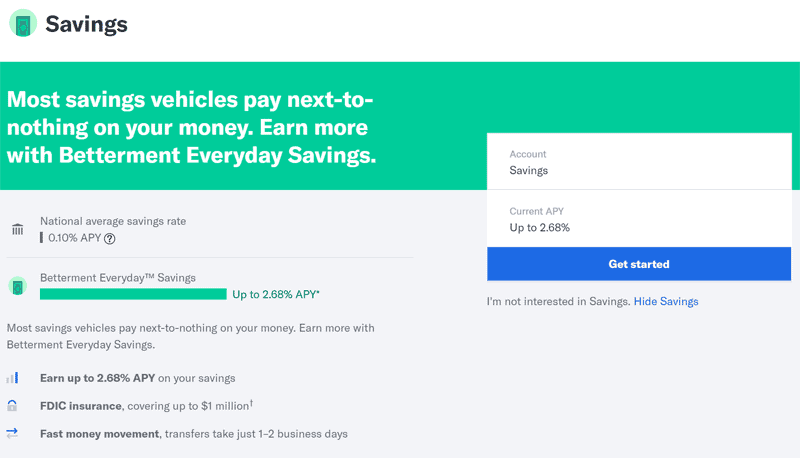800x458 pixels.
Task: Click the bar chart earnings icon
Action: [x=12, y=378]
